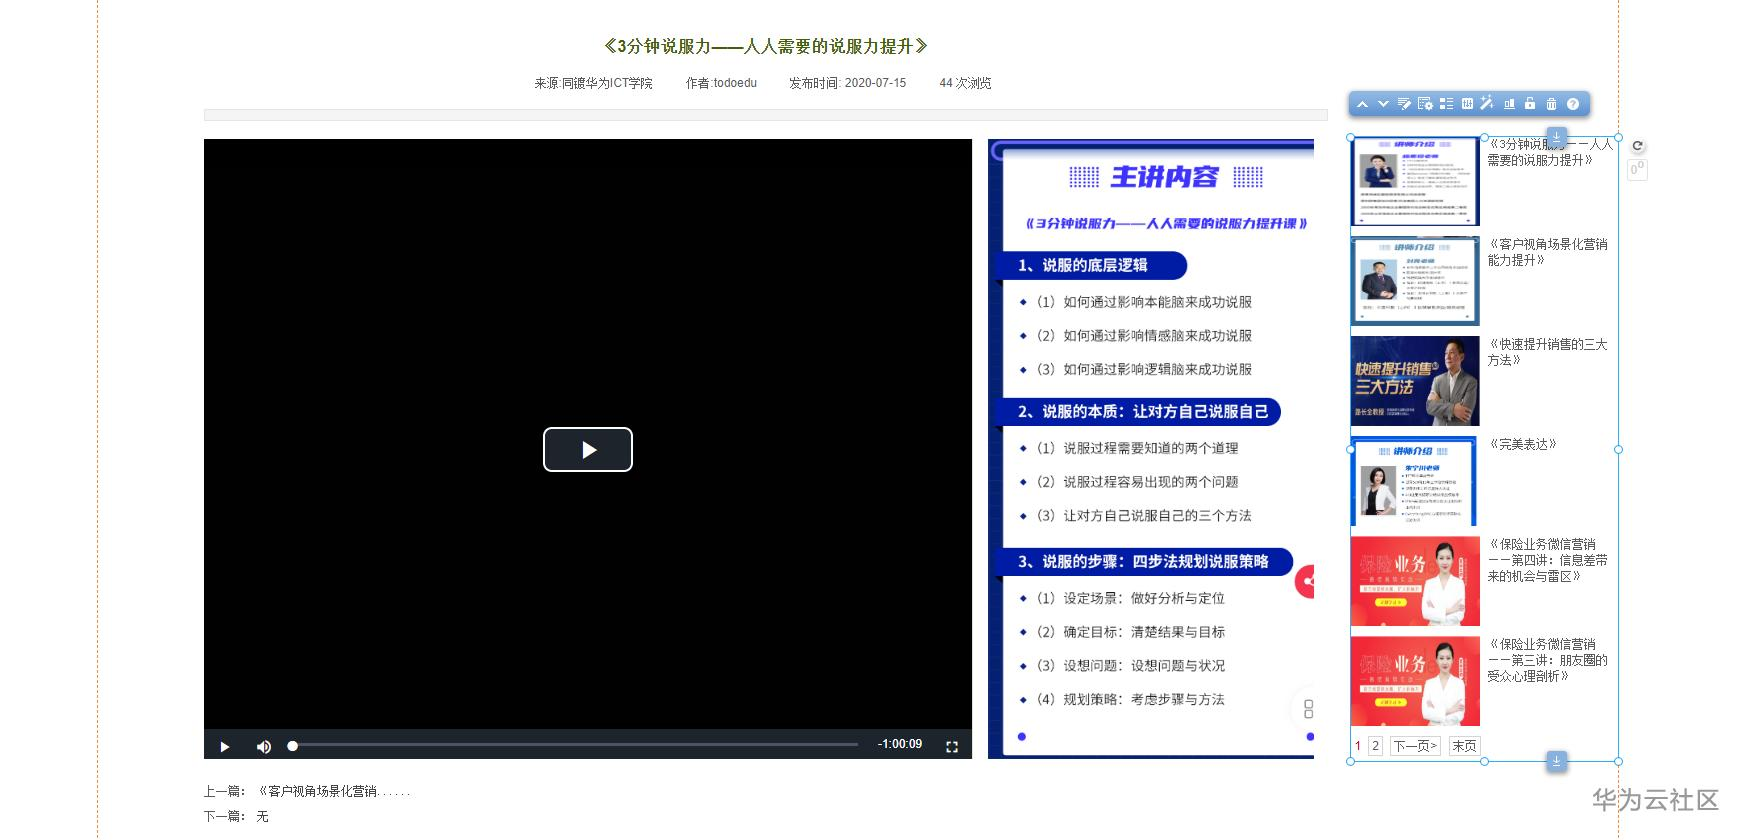The height and width of the screenshot is (840, 1739).
Task: Open thumbnail for 《快速提升销售的三大方法》
Action: coord(1415,381)
